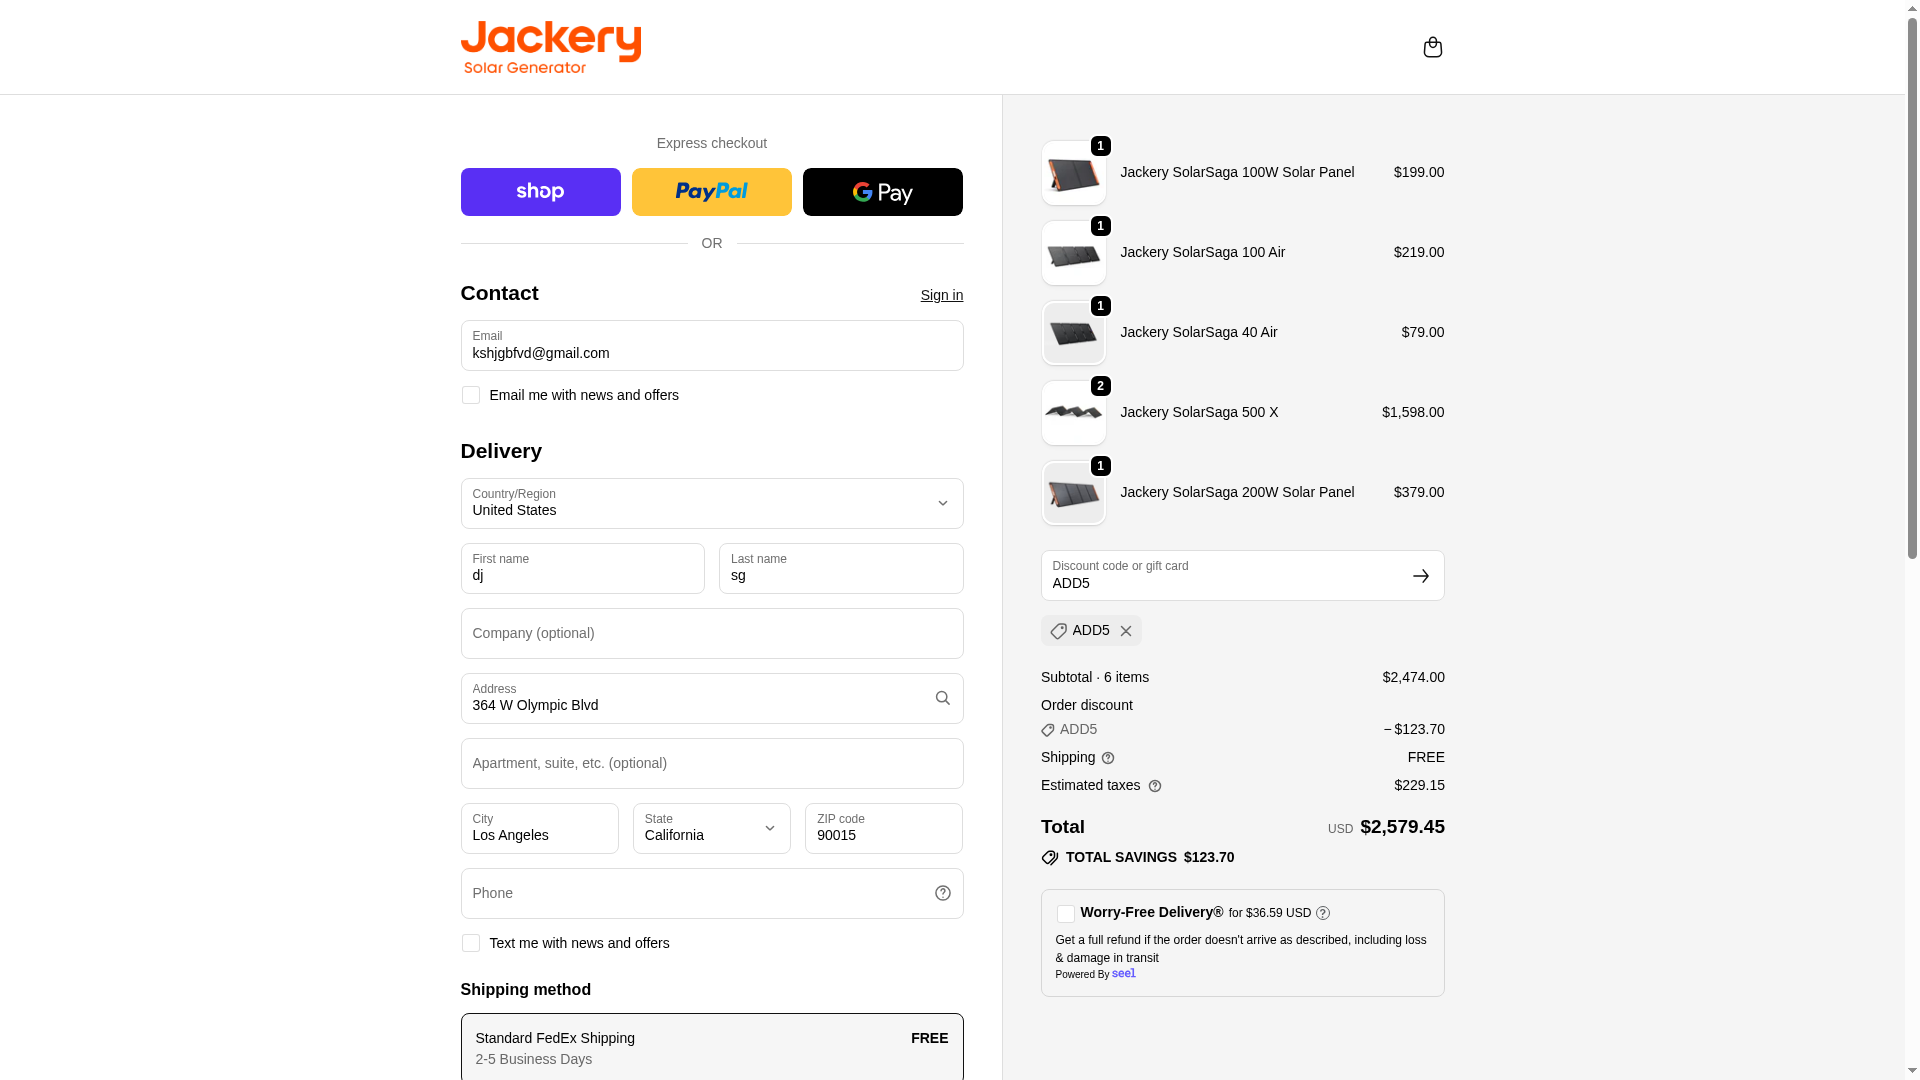The width and height of the screenshot is (1920, 1080).
Task: Open Worry-Free Delivery info icon
Action: (x=1323, y=913)
